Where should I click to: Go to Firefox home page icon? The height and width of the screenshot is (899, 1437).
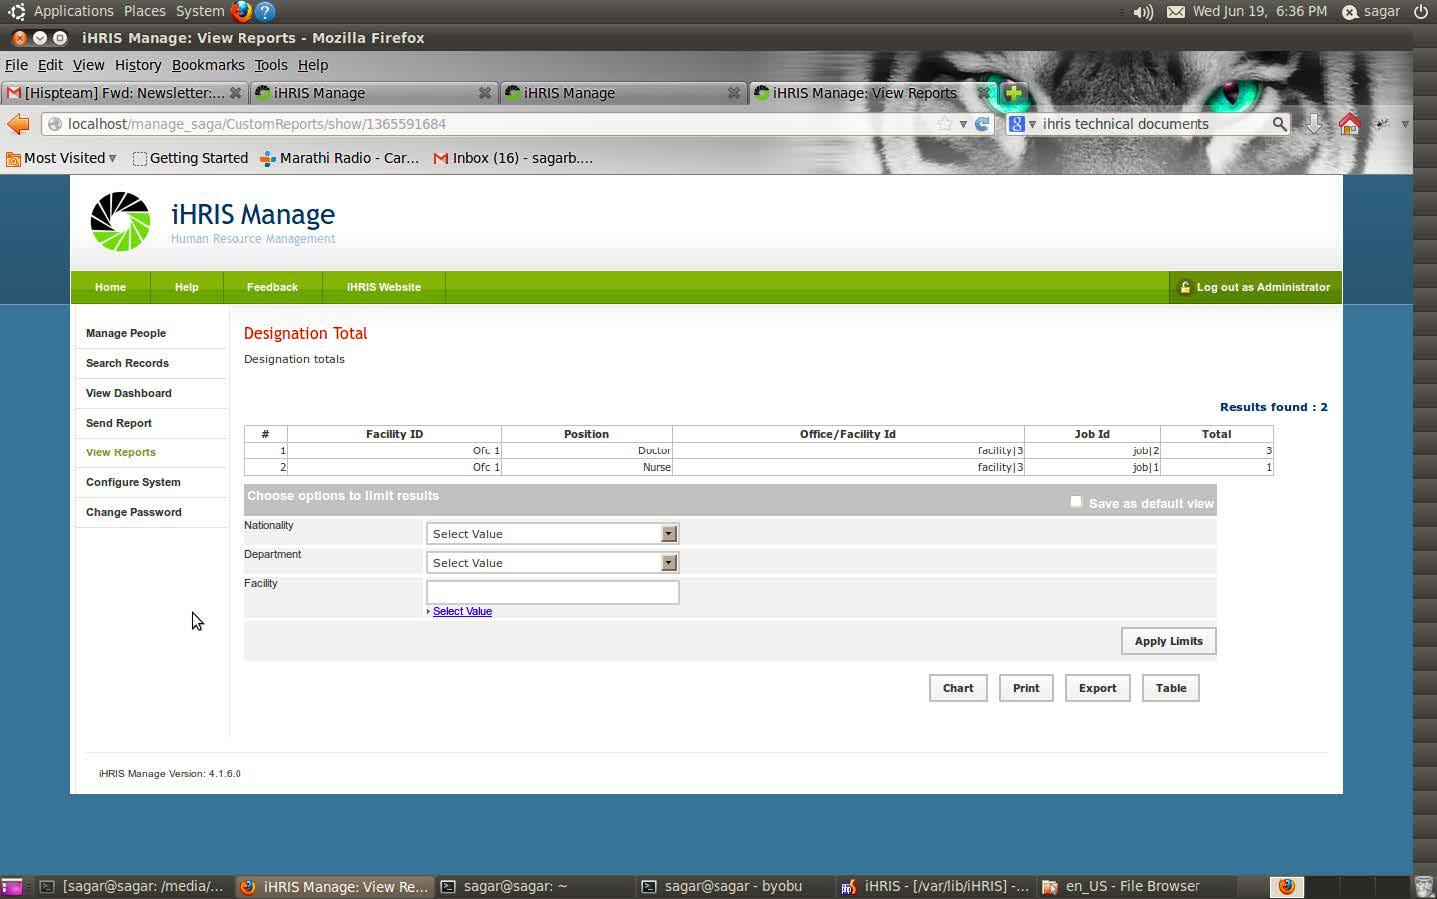pyautogui.click(x=1350, y=124)
